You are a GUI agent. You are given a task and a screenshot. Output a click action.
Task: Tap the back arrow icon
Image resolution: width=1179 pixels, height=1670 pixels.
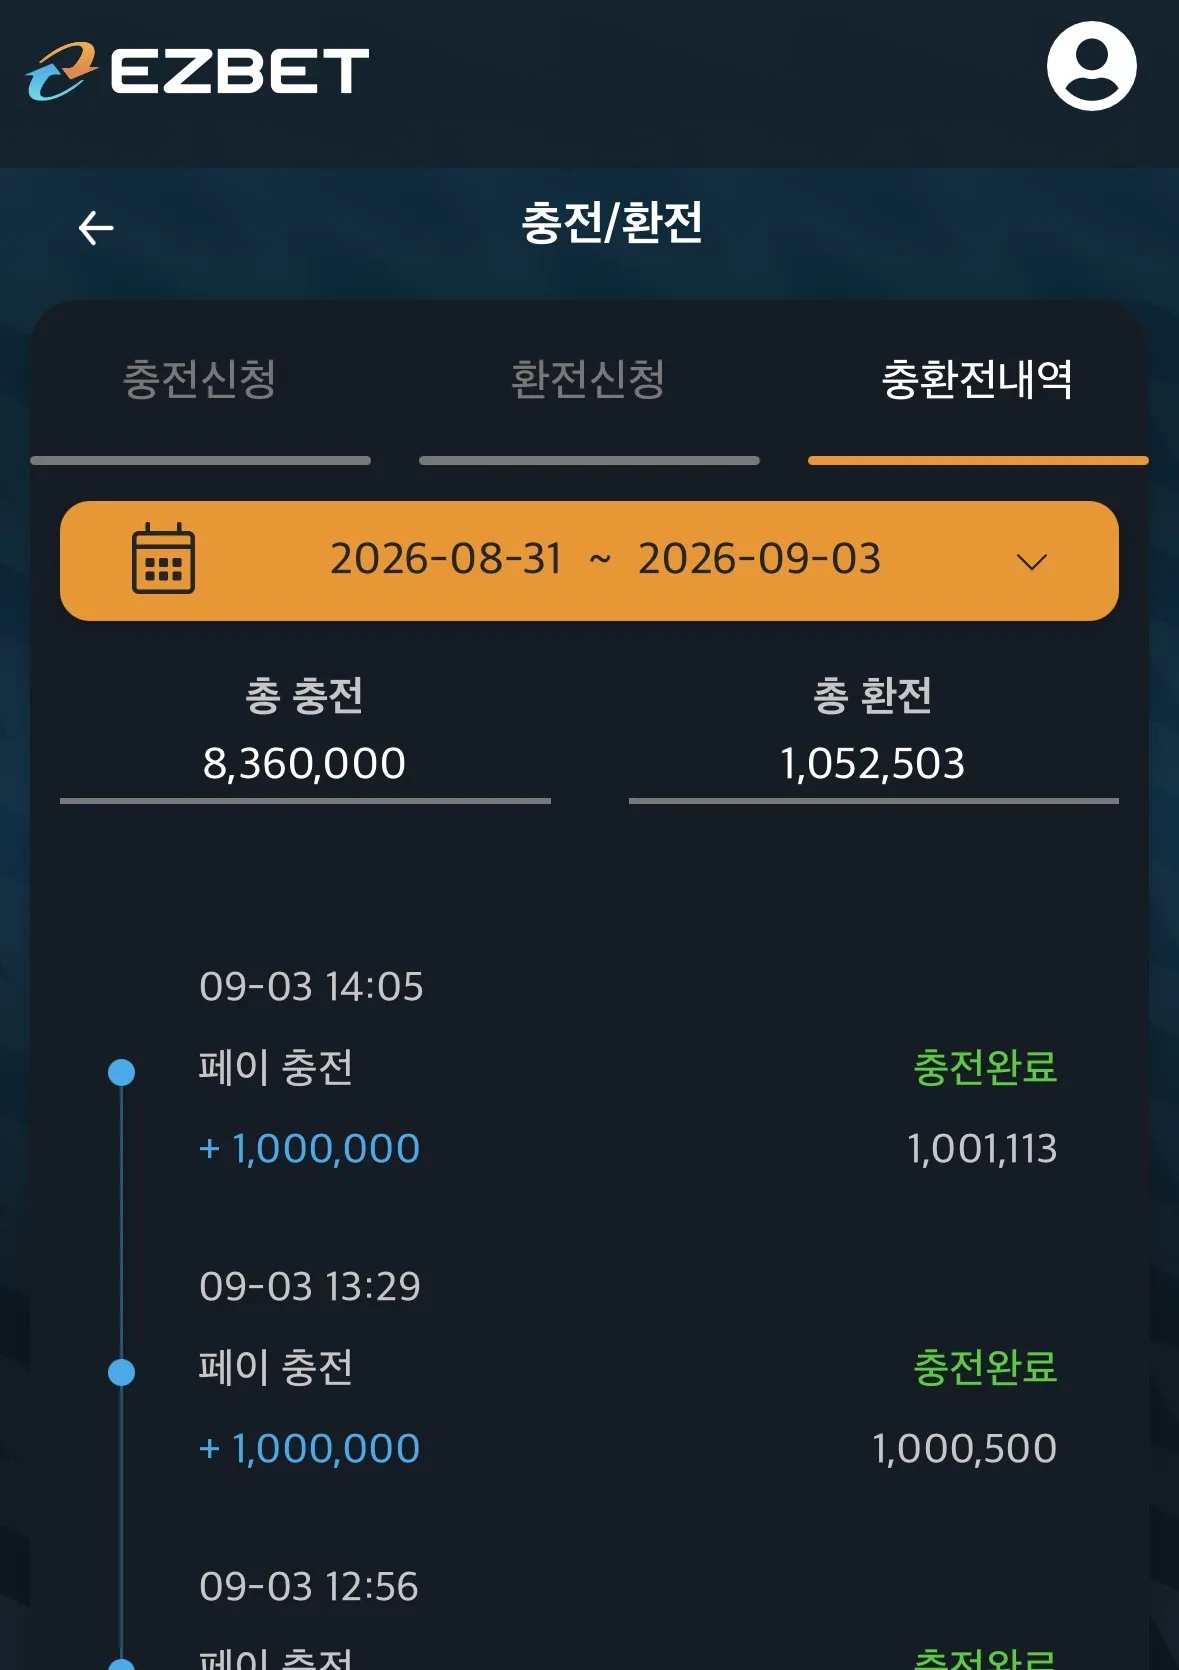pyautogui.click(x=96, y=228)
